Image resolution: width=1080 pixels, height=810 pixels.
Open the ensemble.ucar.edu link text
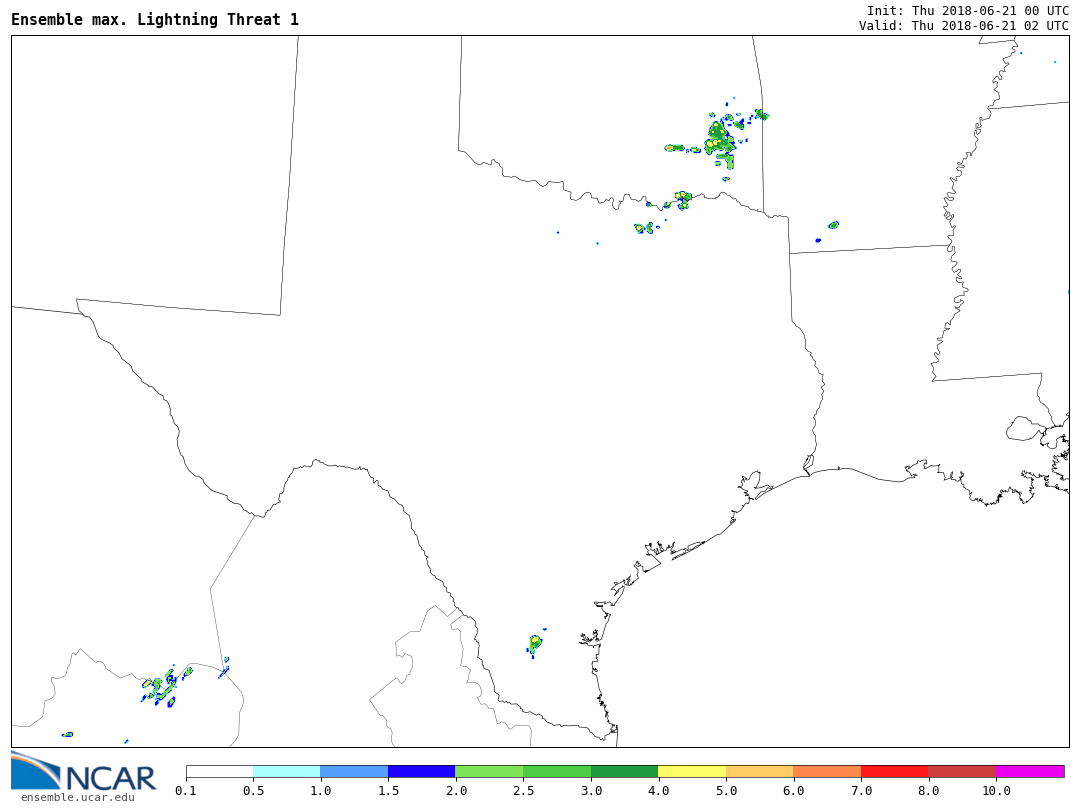point(77,797)
